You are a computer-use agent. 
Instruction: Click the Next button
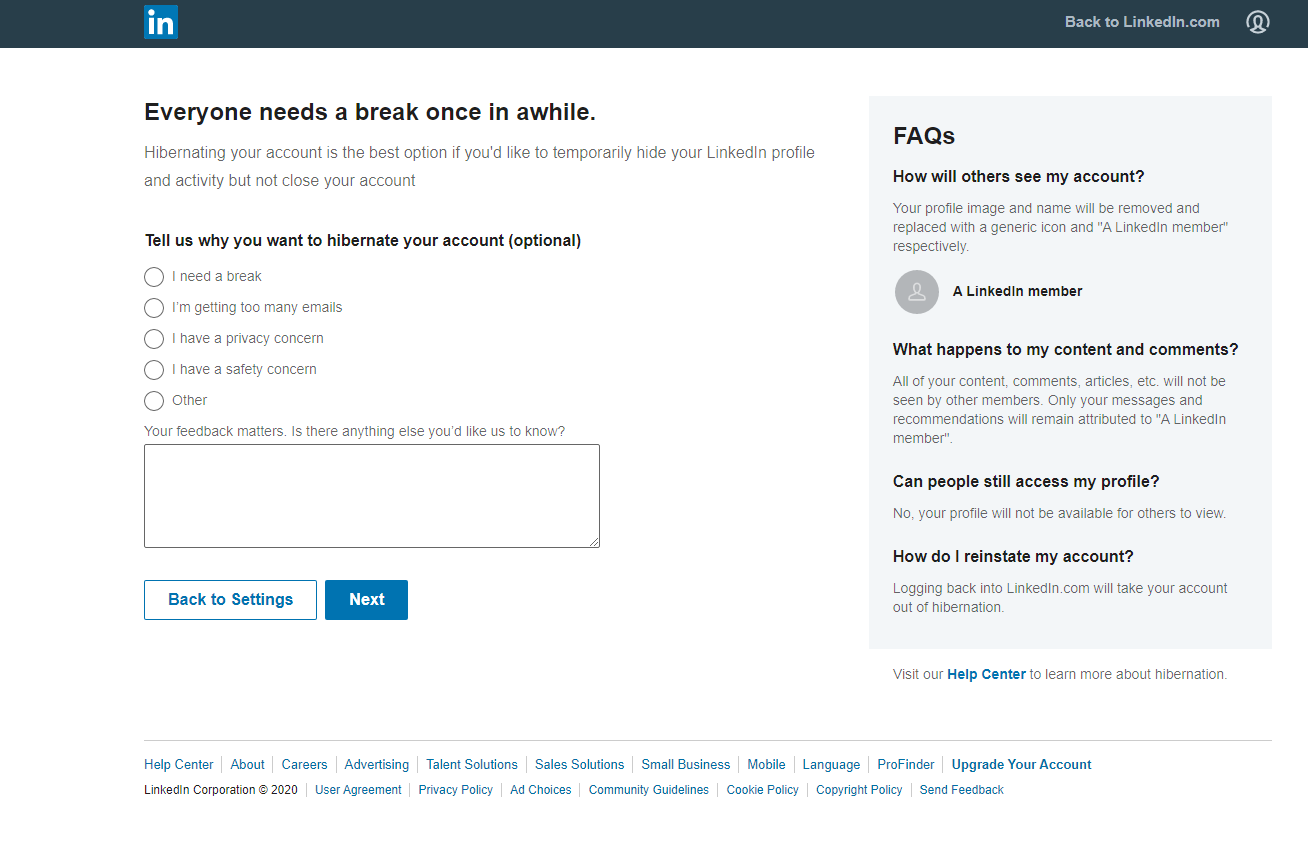tap(366, 600)
